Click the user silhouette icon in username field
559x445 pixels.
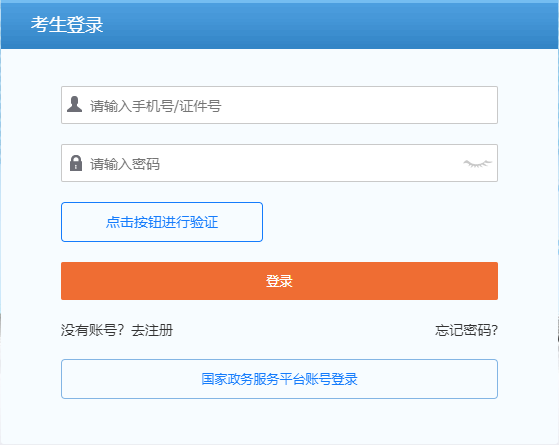click(75, 104)
